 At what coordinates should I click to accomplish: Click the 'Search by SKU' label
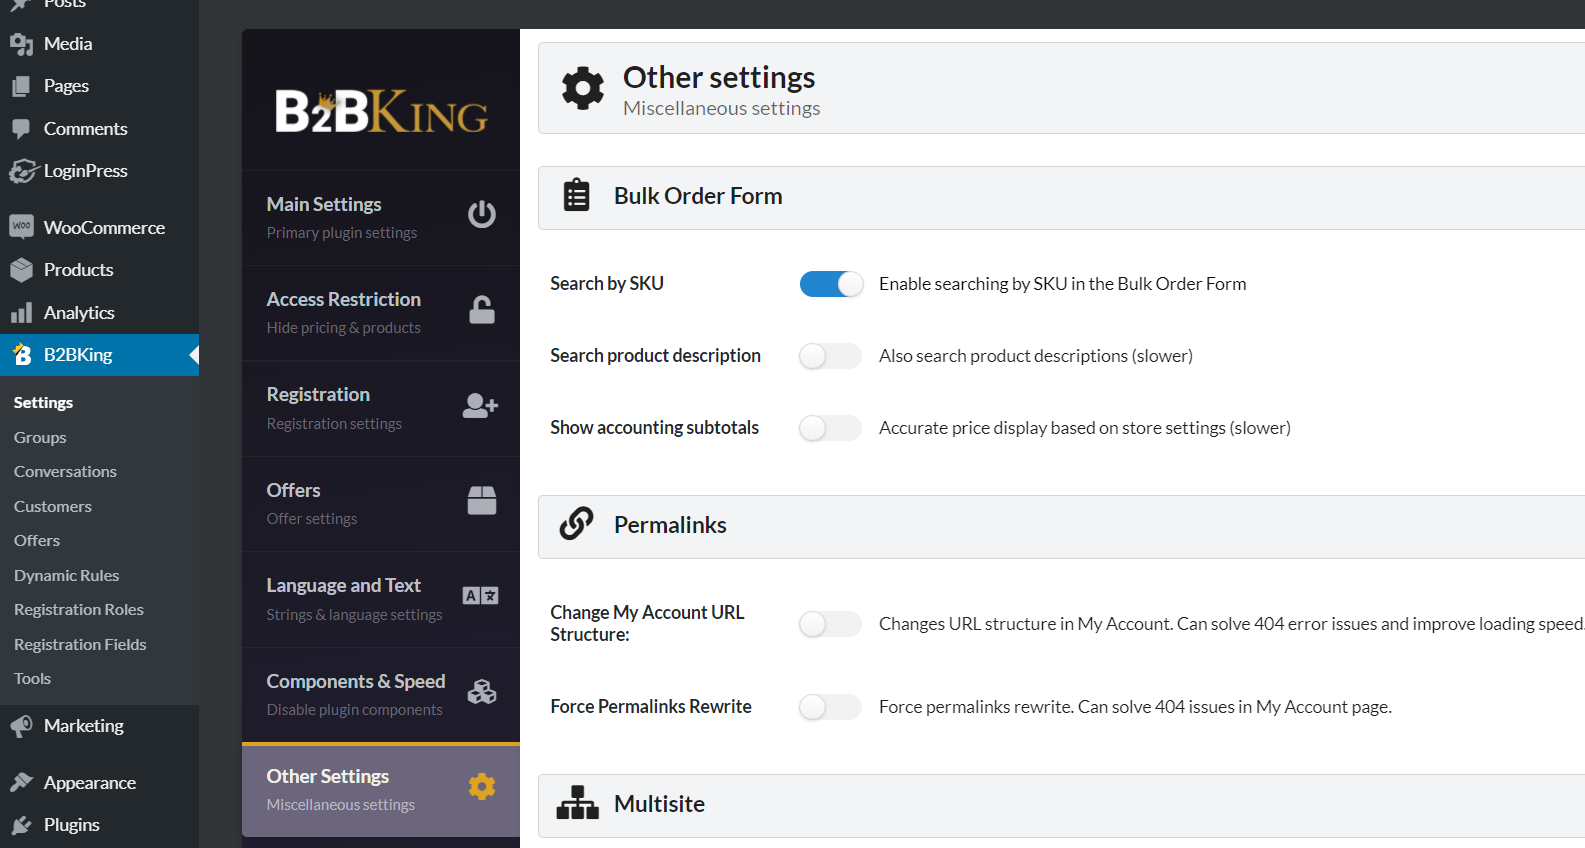607,283
